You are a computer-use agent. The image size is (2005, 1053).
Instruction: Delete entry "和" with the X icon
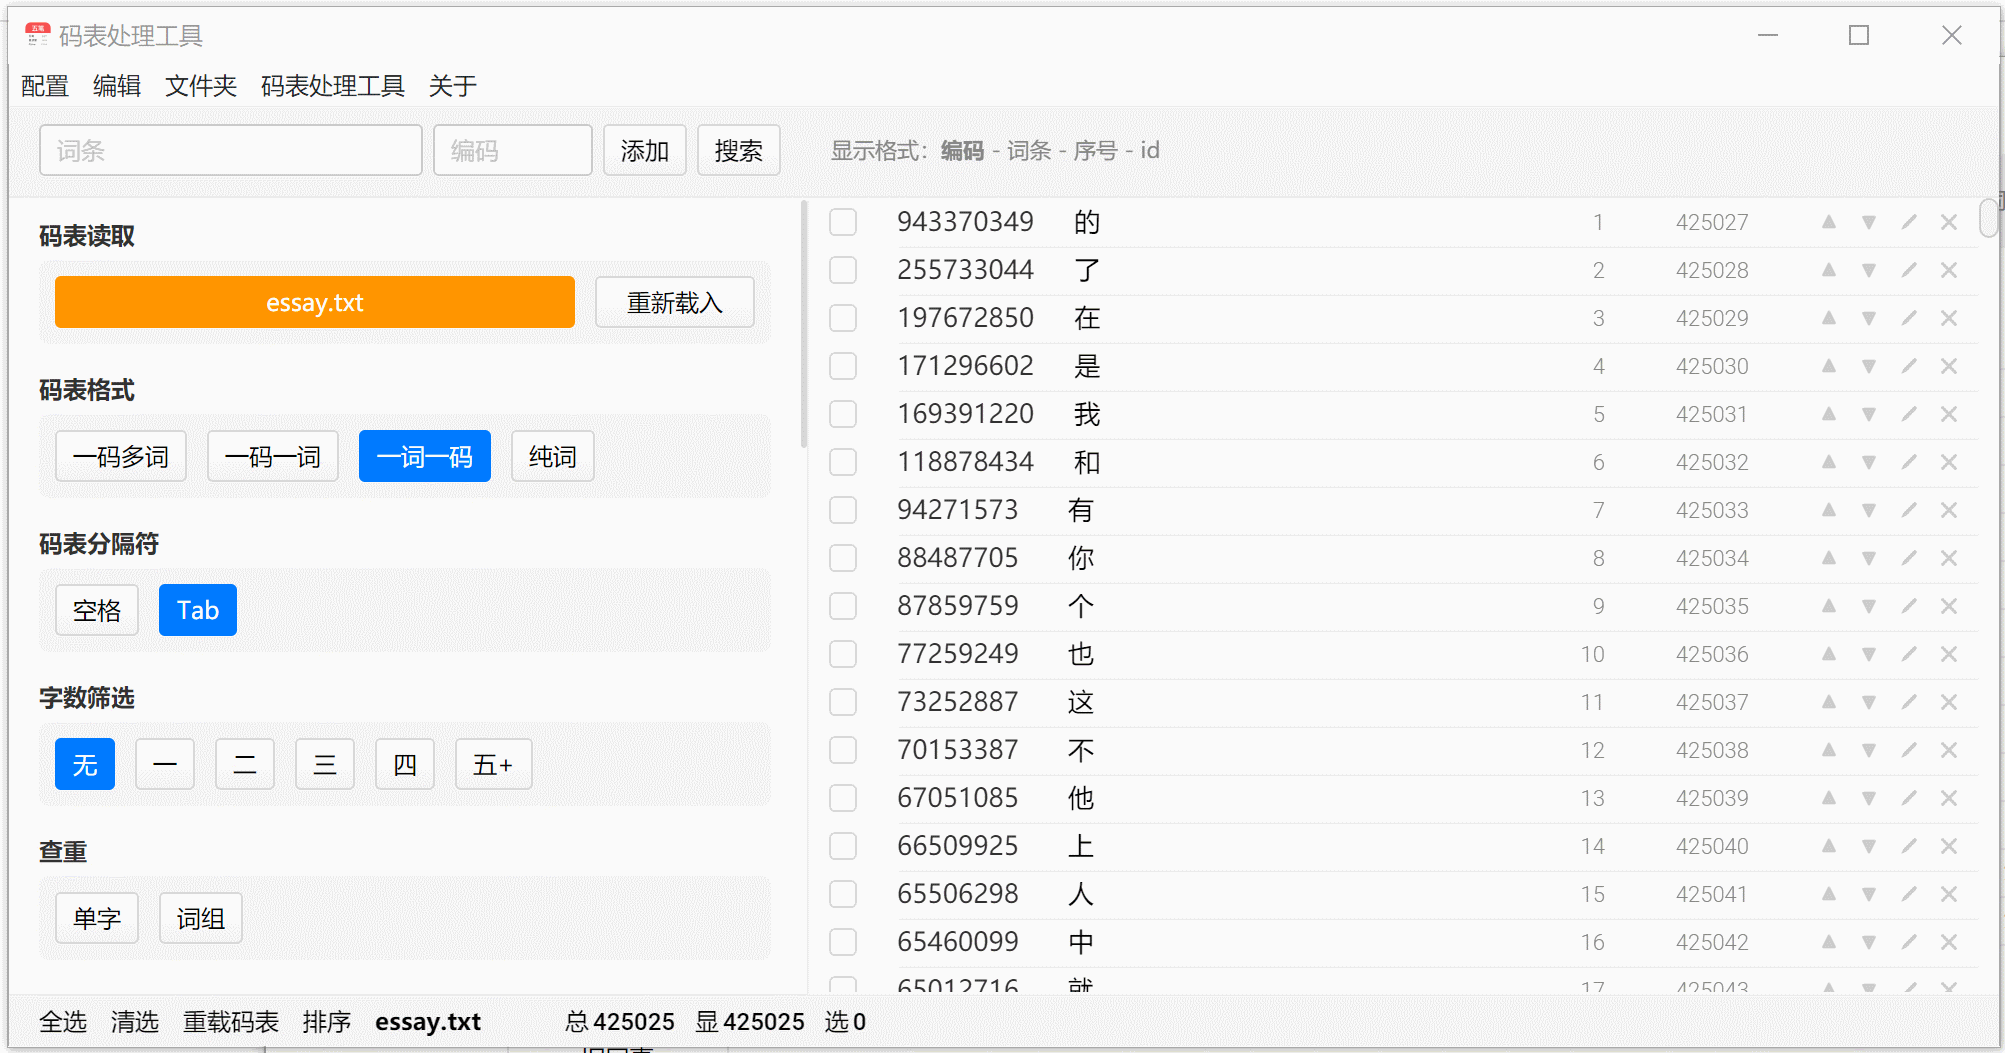coord(1949,462)
